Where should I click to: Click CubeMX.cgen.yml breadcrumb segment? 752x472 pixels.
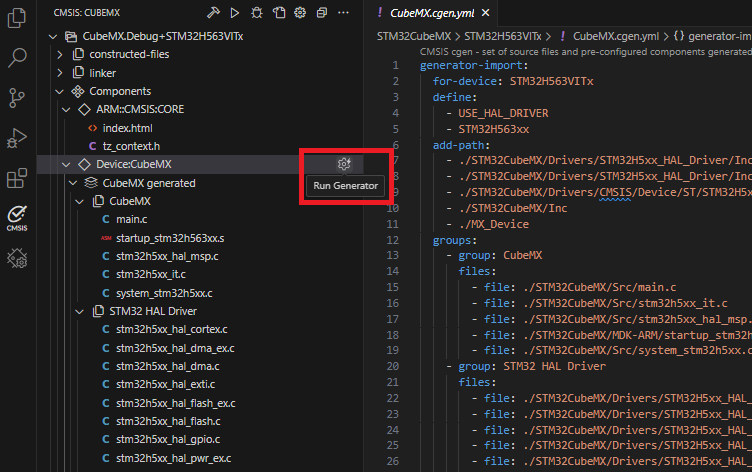(616, 36)
